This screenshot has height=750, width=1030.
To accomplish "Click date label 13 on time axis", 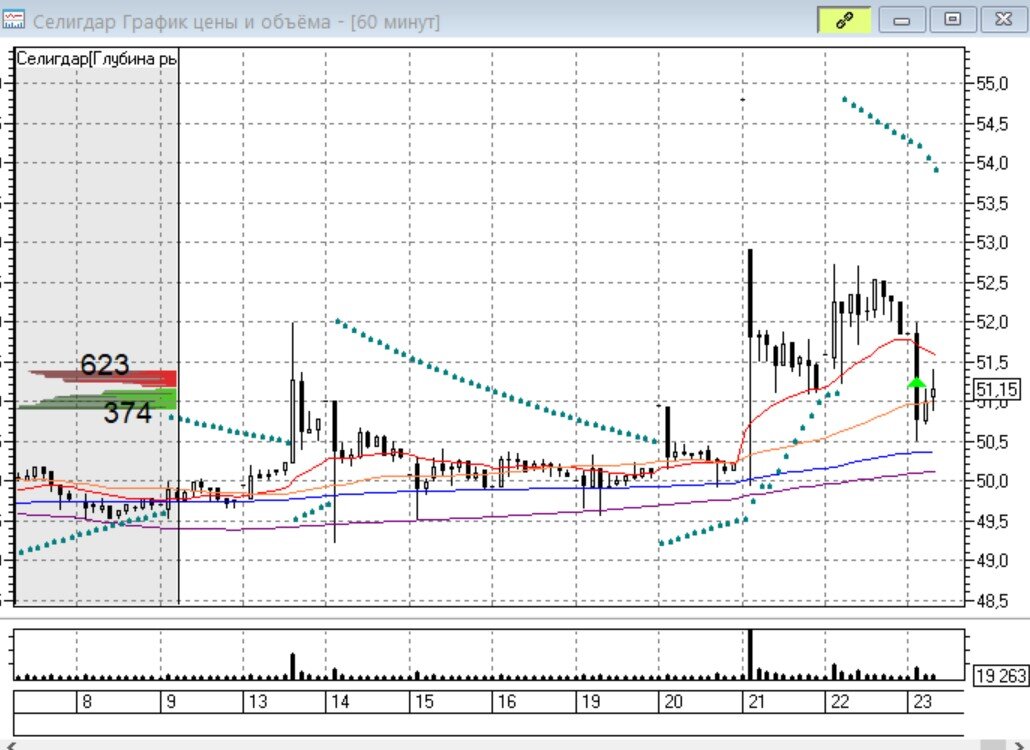I will tap(258, 701).
